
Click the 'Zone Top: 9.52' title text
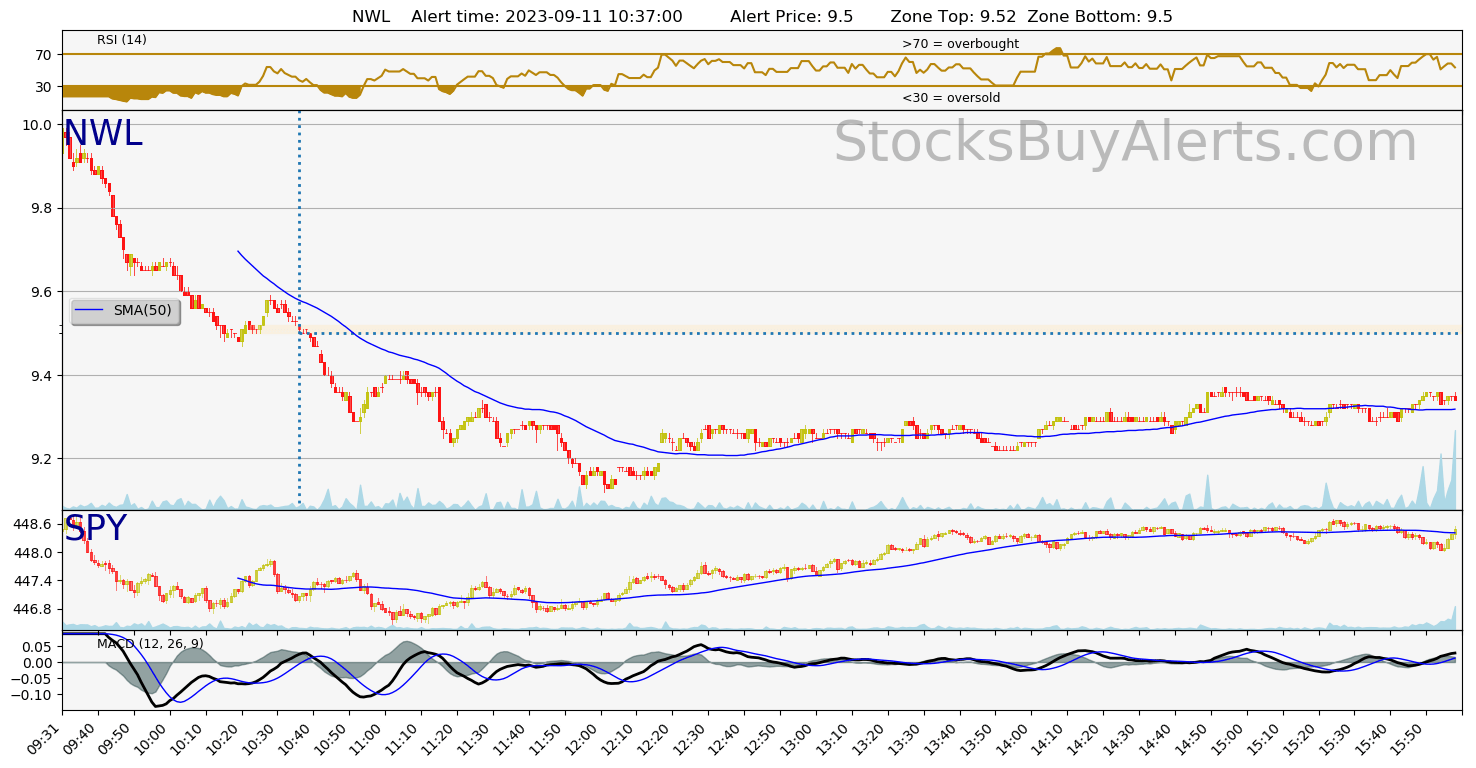[x=953, y=17]
